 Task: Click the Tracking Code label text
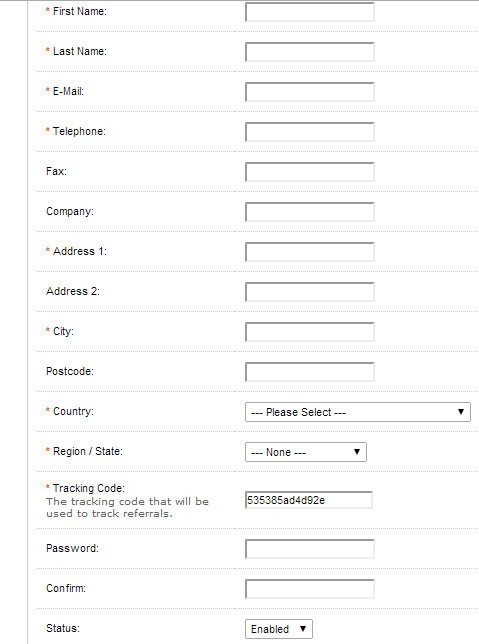point(89,488)
